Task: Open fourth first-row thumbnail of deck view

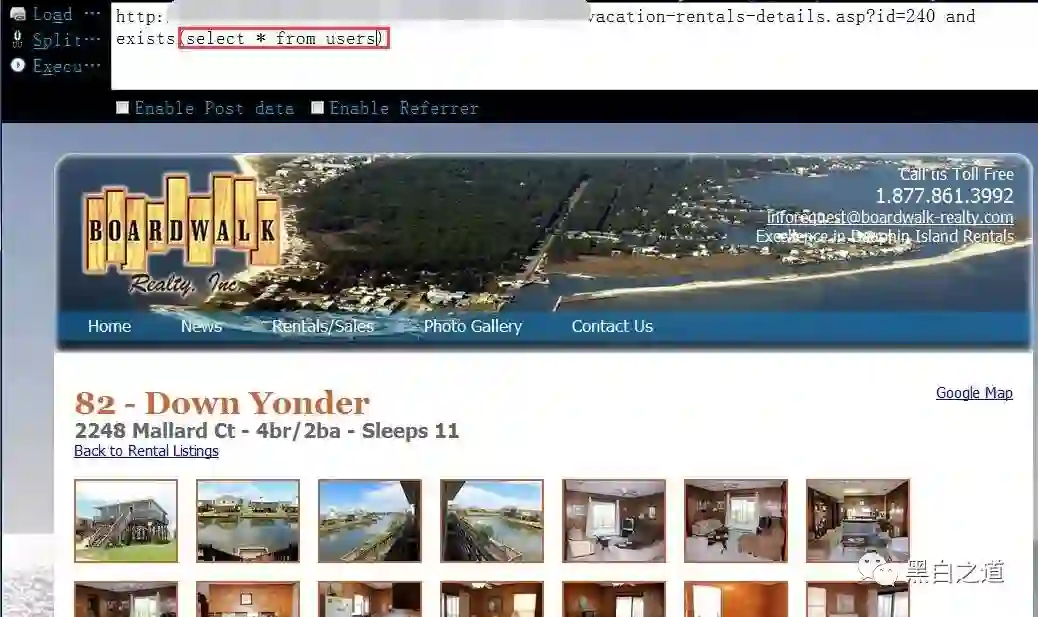Action: click(x=492, y=521)
